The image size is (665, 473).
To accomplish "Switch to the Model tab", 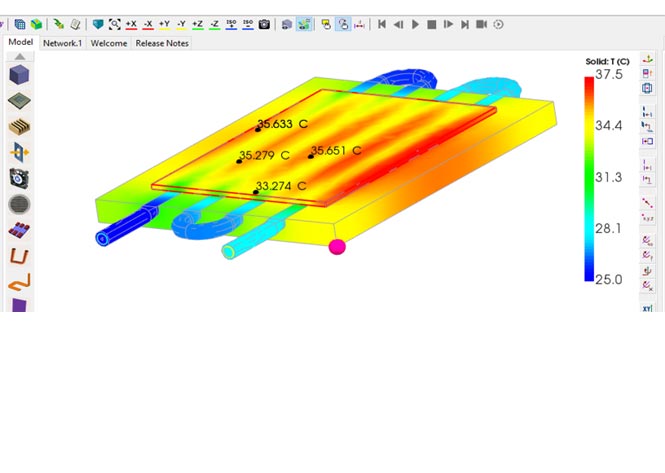I will 20,42.
